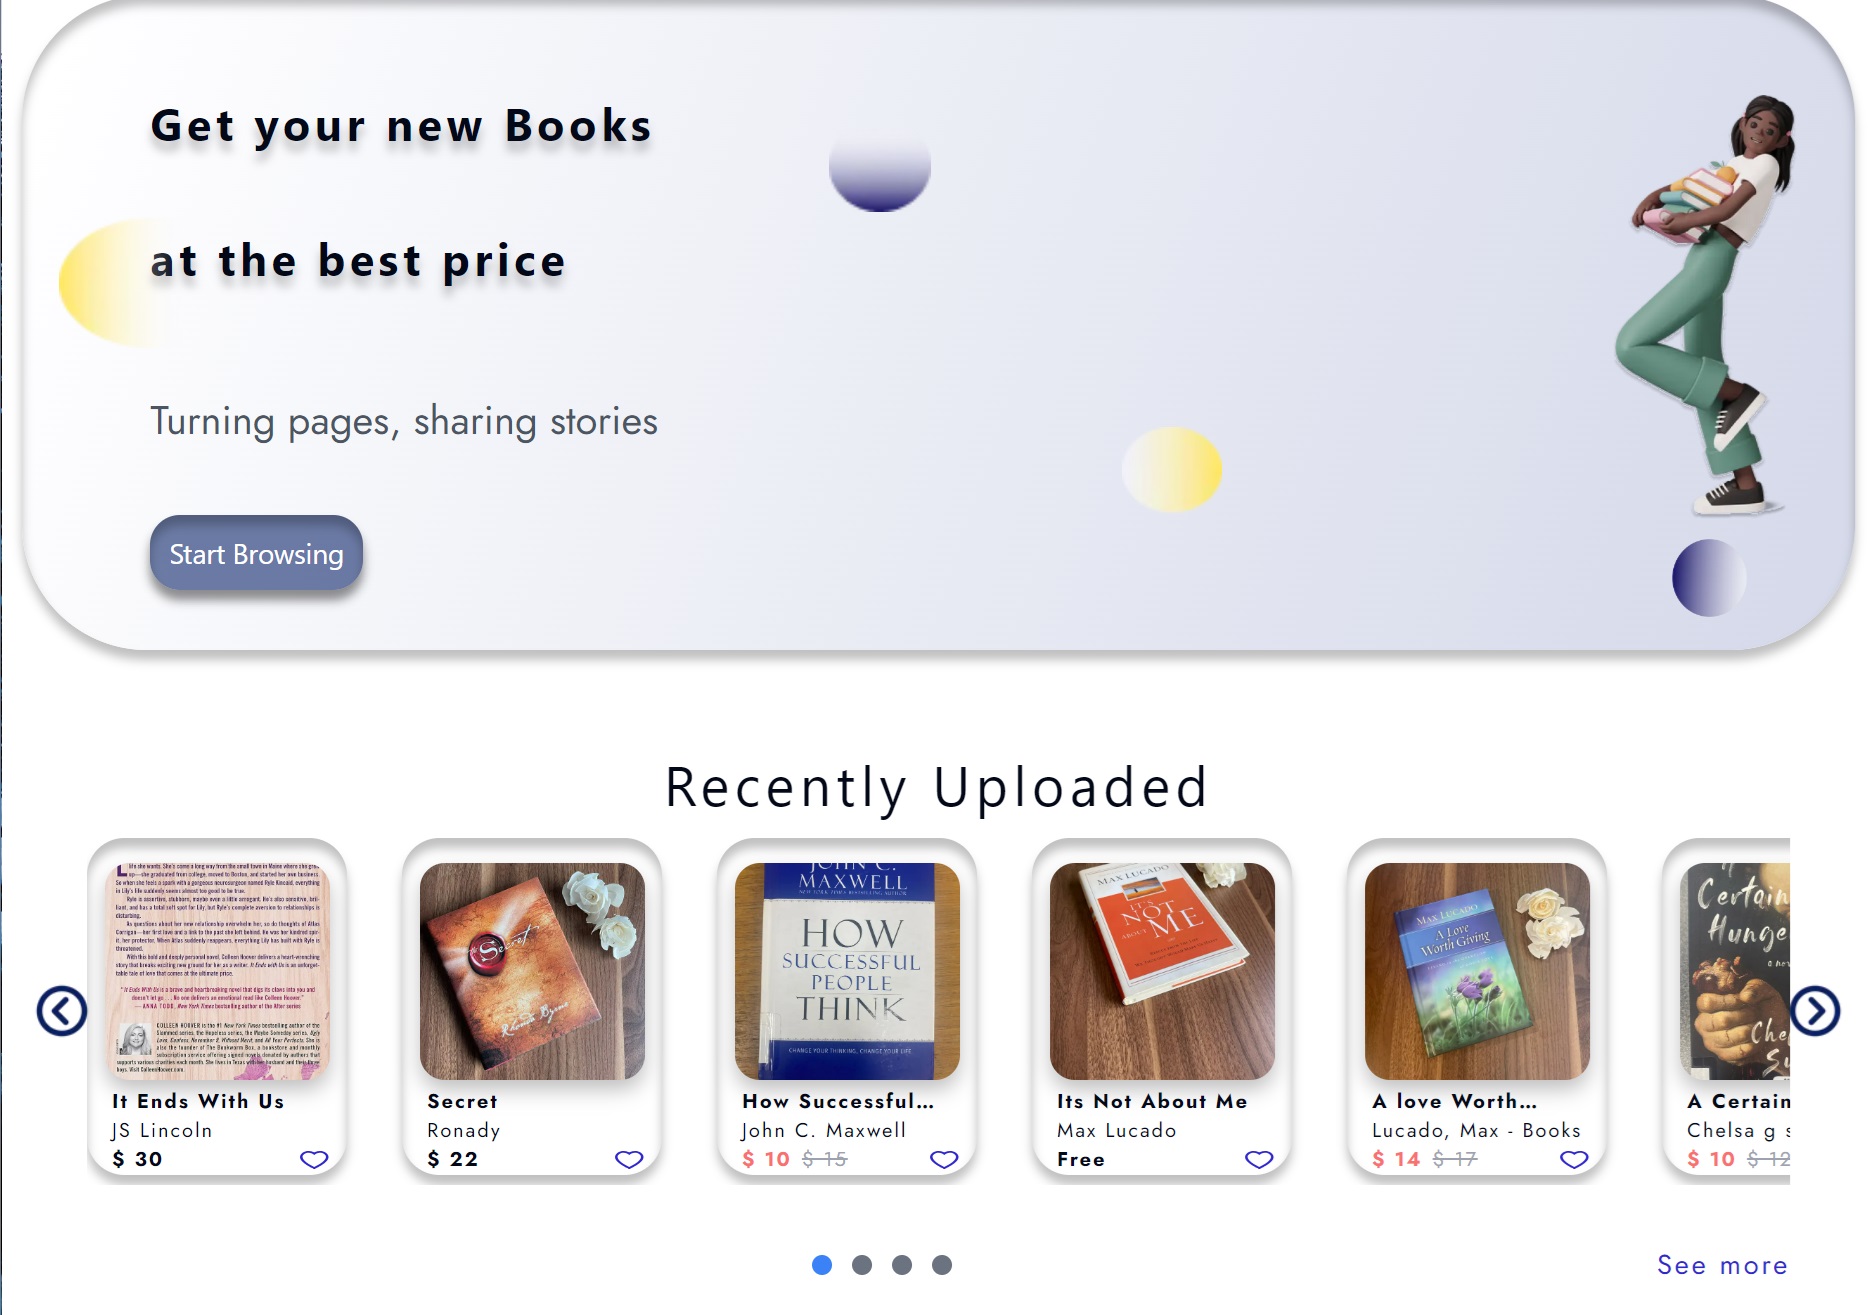
Task: Click the previous carousel arrow icon
Action: 62,1011
